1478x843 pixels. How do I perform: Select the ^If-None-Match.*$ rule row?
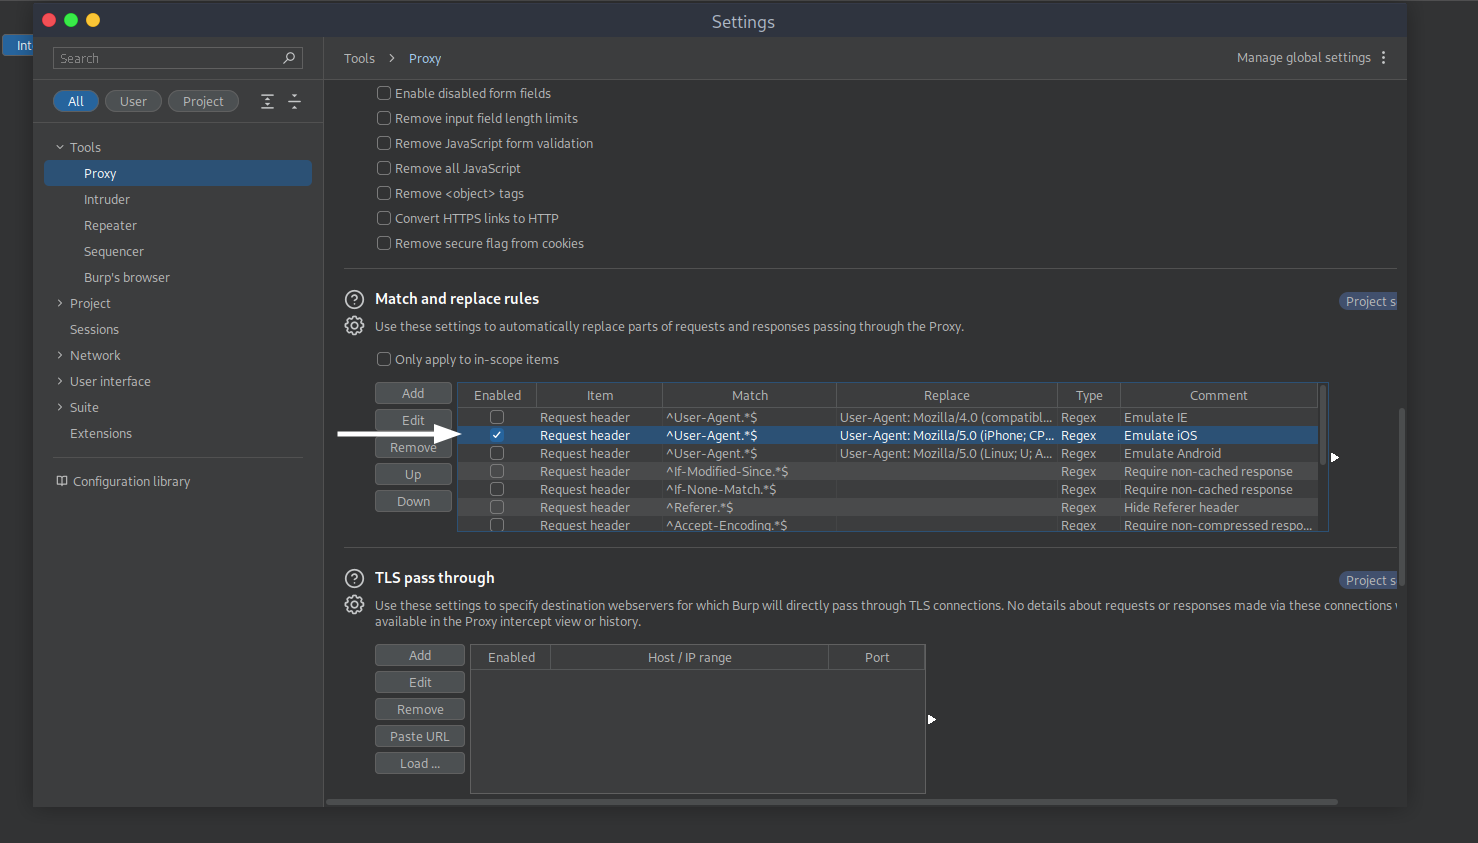tap(888, 489)
